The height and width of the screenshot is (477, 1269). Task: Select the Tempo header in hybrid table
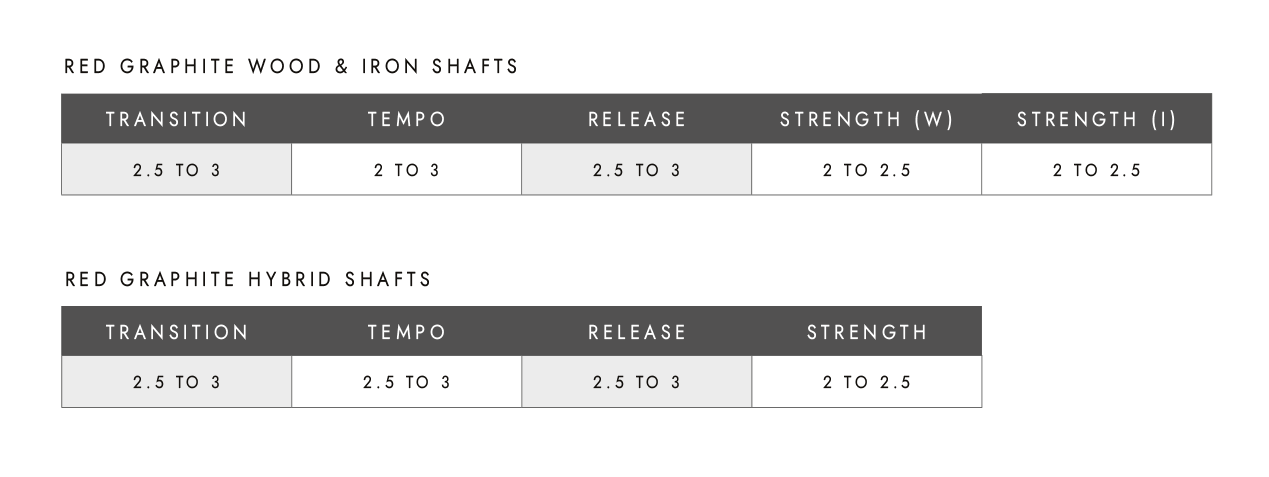(x=407, y=332)
